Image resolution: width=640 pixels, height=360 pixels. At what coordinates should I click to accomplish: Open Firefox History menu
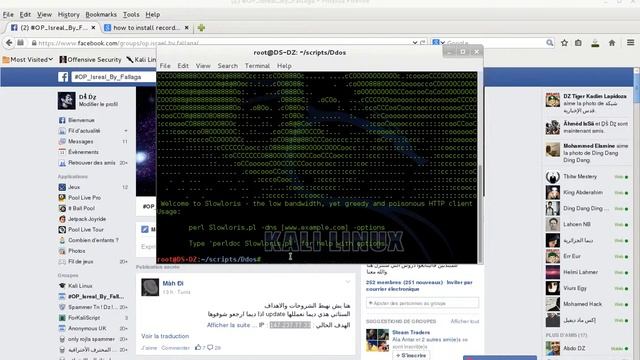(69, 14)
